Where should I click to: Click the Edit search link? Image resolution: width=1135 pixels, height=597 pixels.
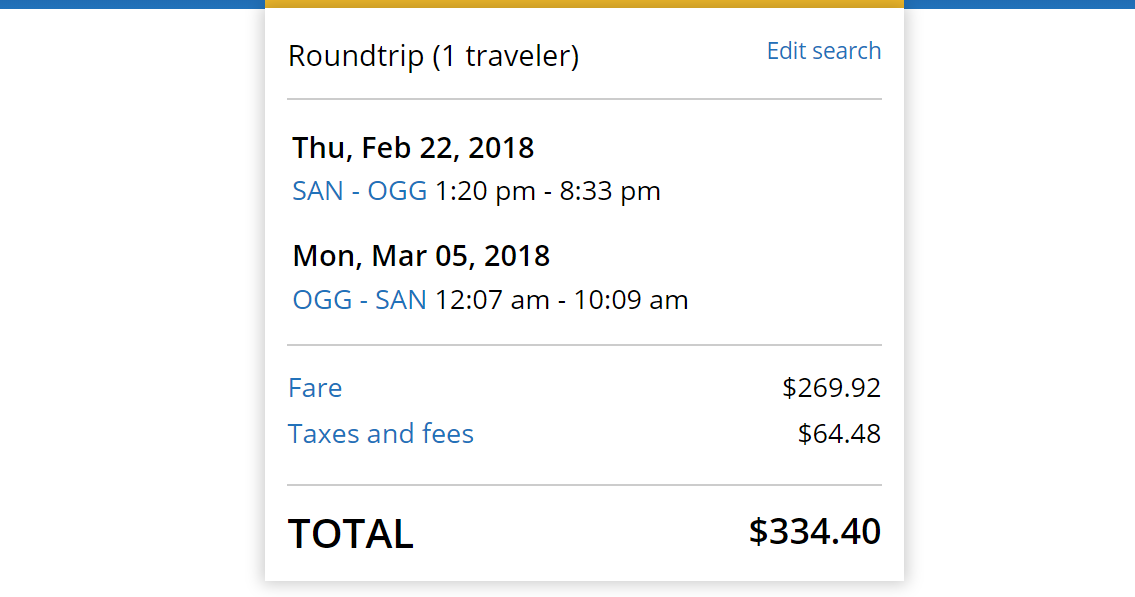[x=823, y=51]
